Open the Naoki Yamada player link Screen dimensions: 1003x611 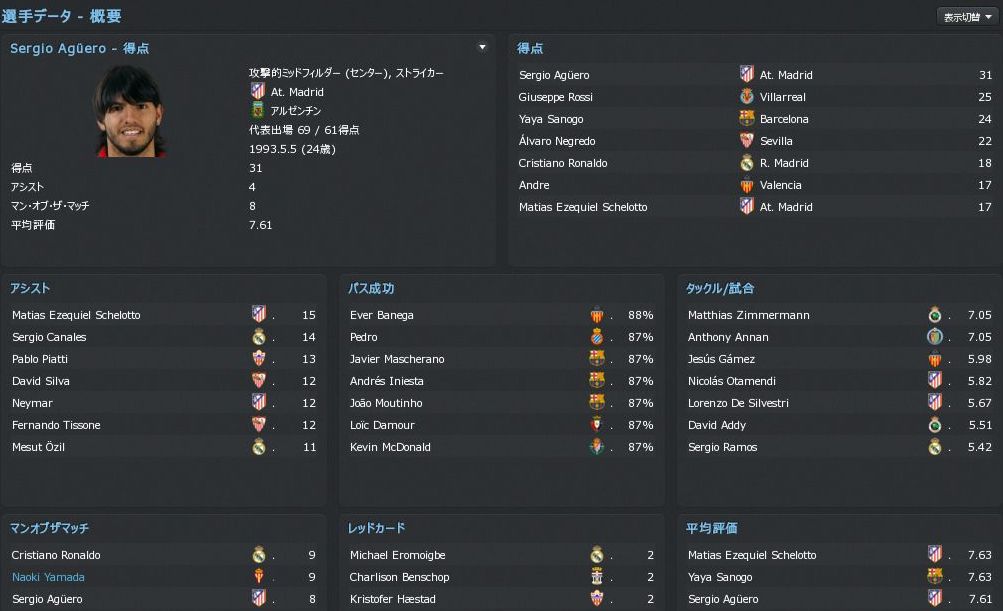coord(48,577)
